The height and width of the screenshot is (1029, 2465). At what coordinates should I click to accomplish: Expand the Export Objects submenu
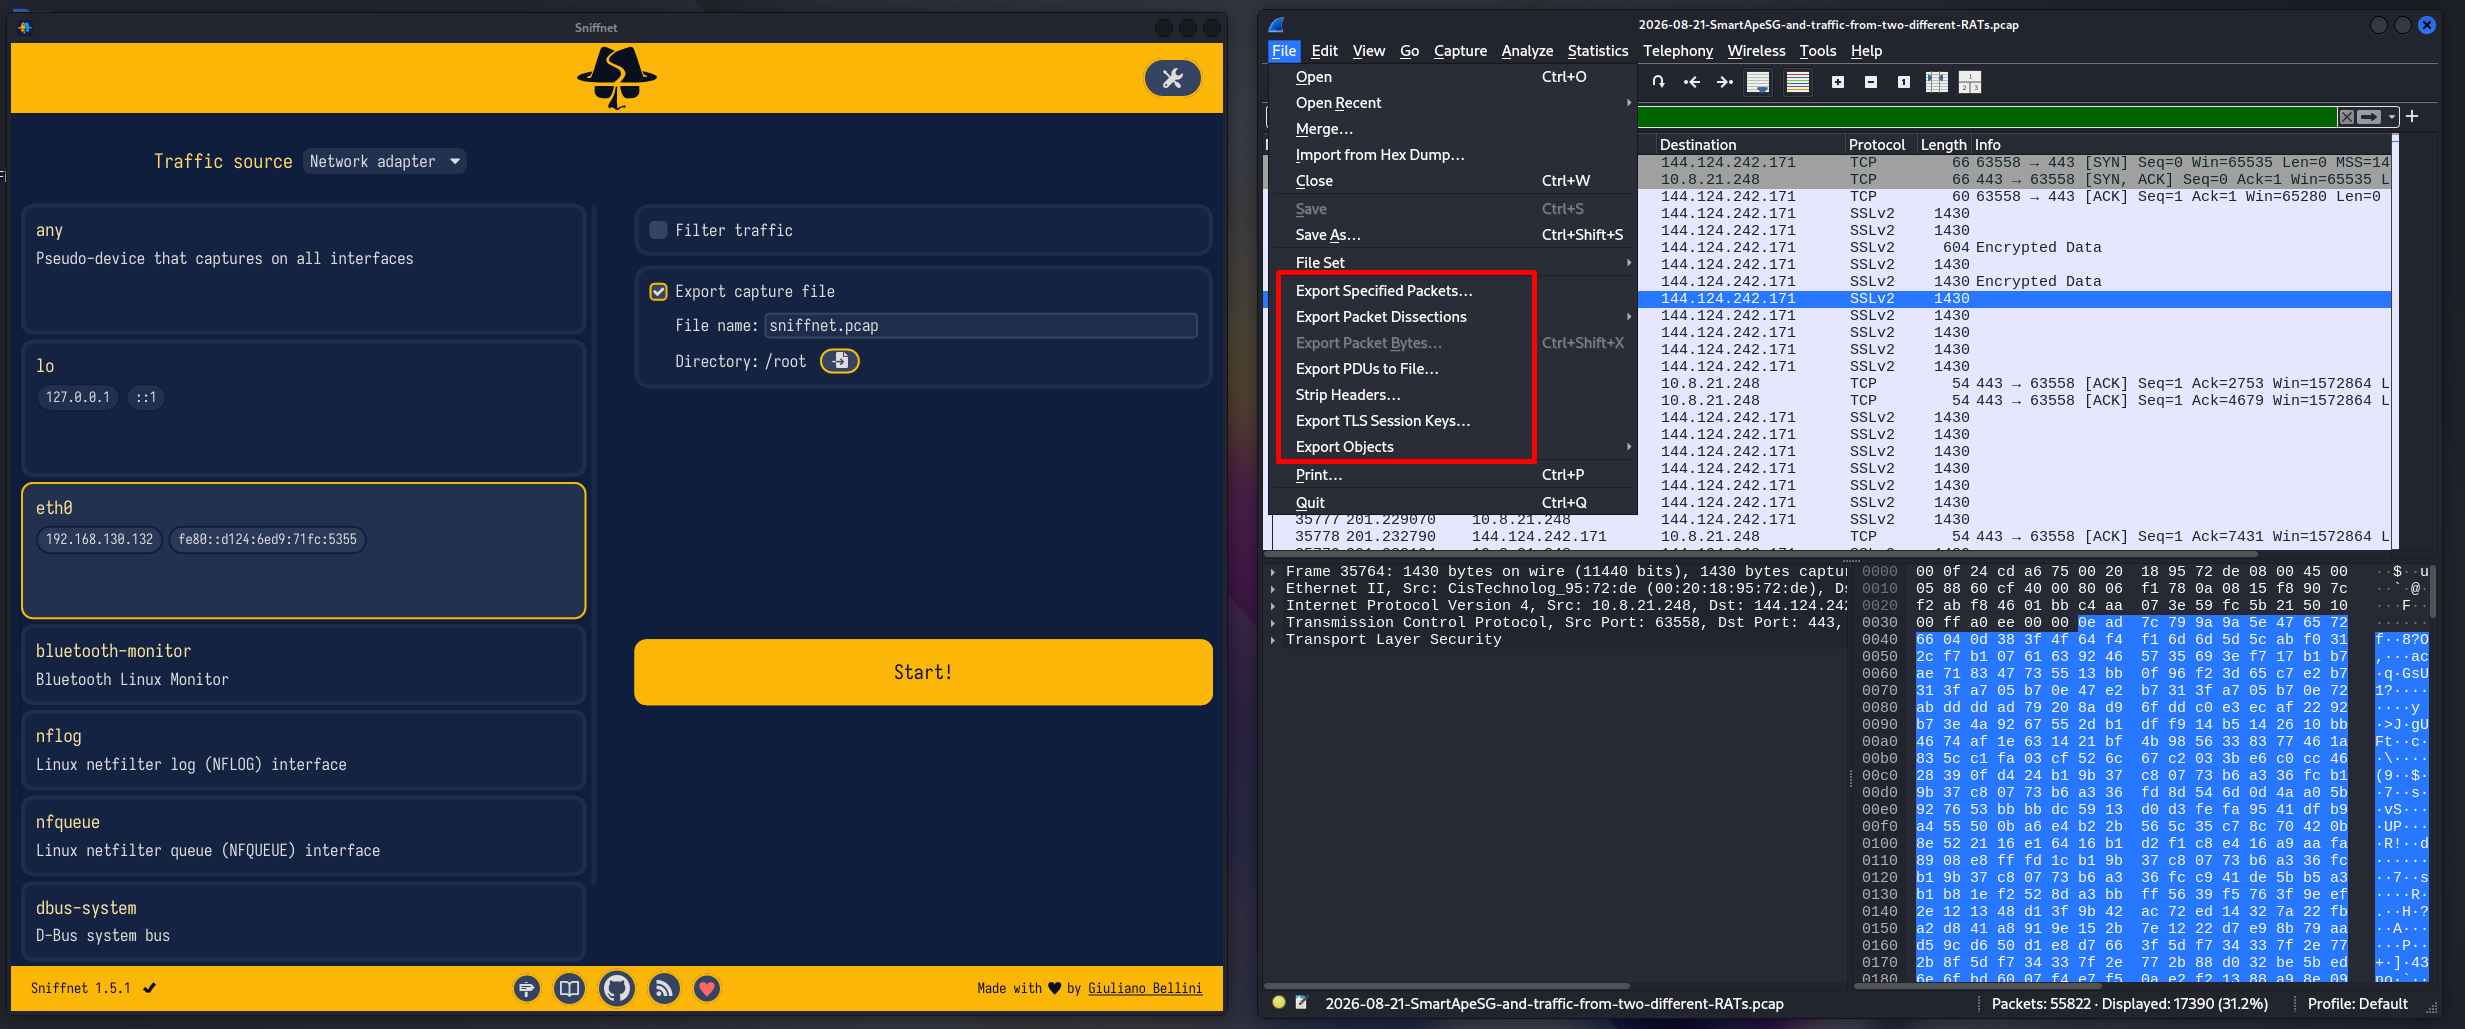coord(1452,447)
